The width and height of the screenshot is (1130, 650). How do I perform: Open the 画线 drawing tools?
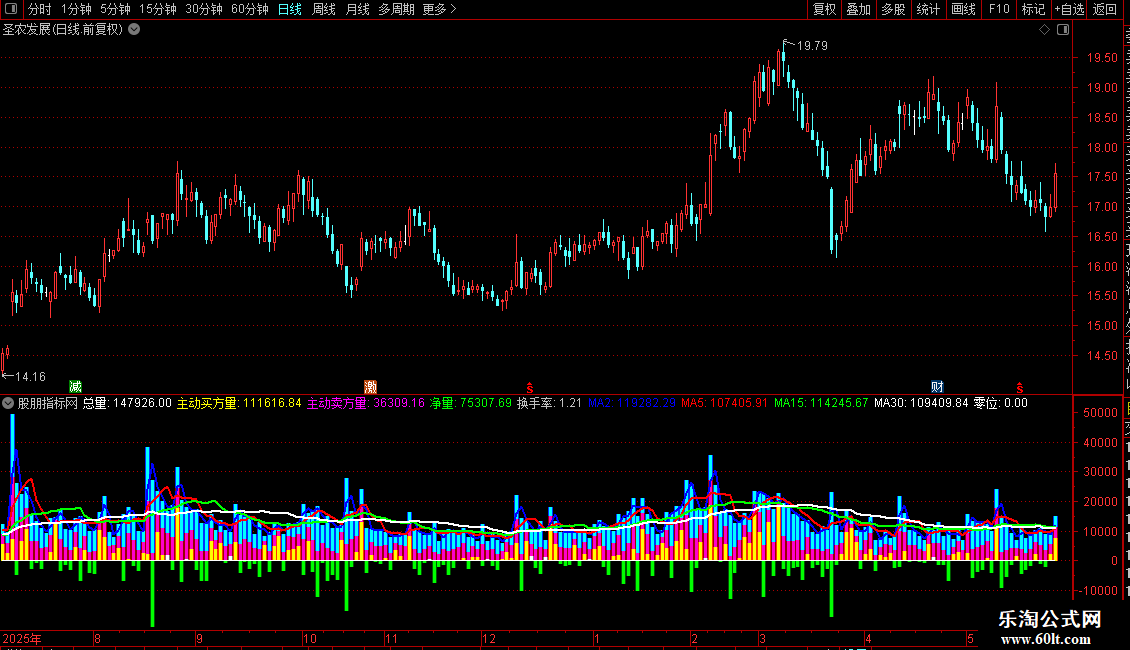click(964, 9)
